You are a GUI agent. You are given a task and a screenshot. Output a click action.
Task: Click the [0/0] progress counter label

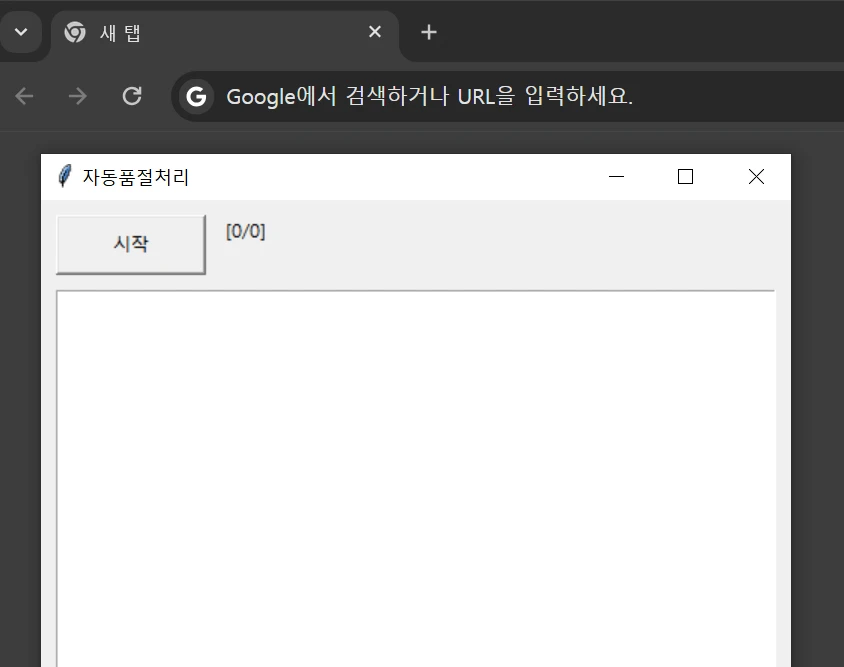(x=244, y=230)
